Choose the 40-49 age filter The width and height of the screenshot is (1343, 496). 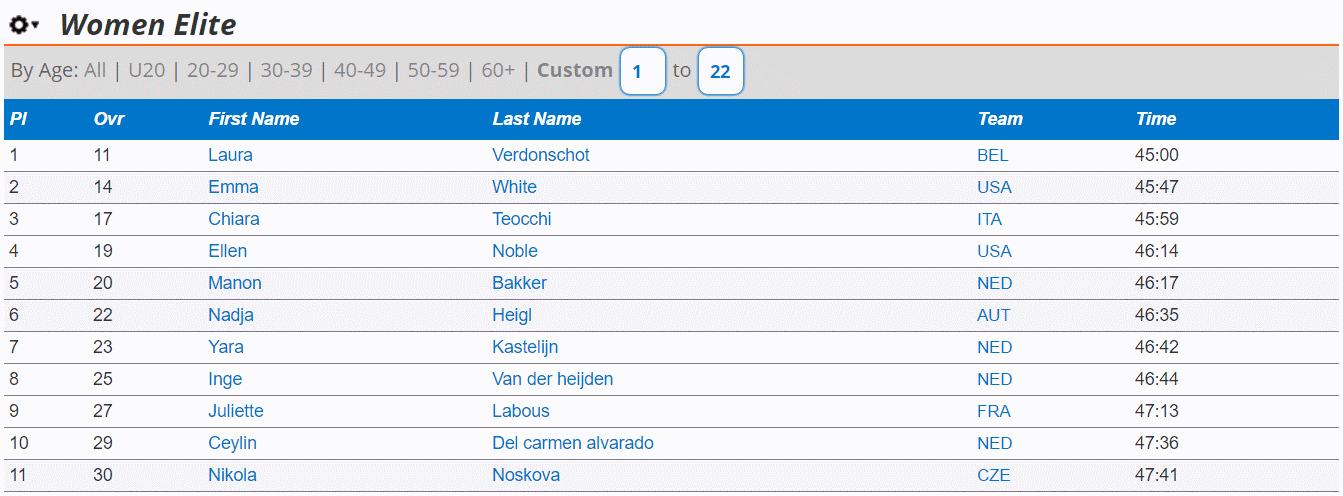(x=360, y=71)
